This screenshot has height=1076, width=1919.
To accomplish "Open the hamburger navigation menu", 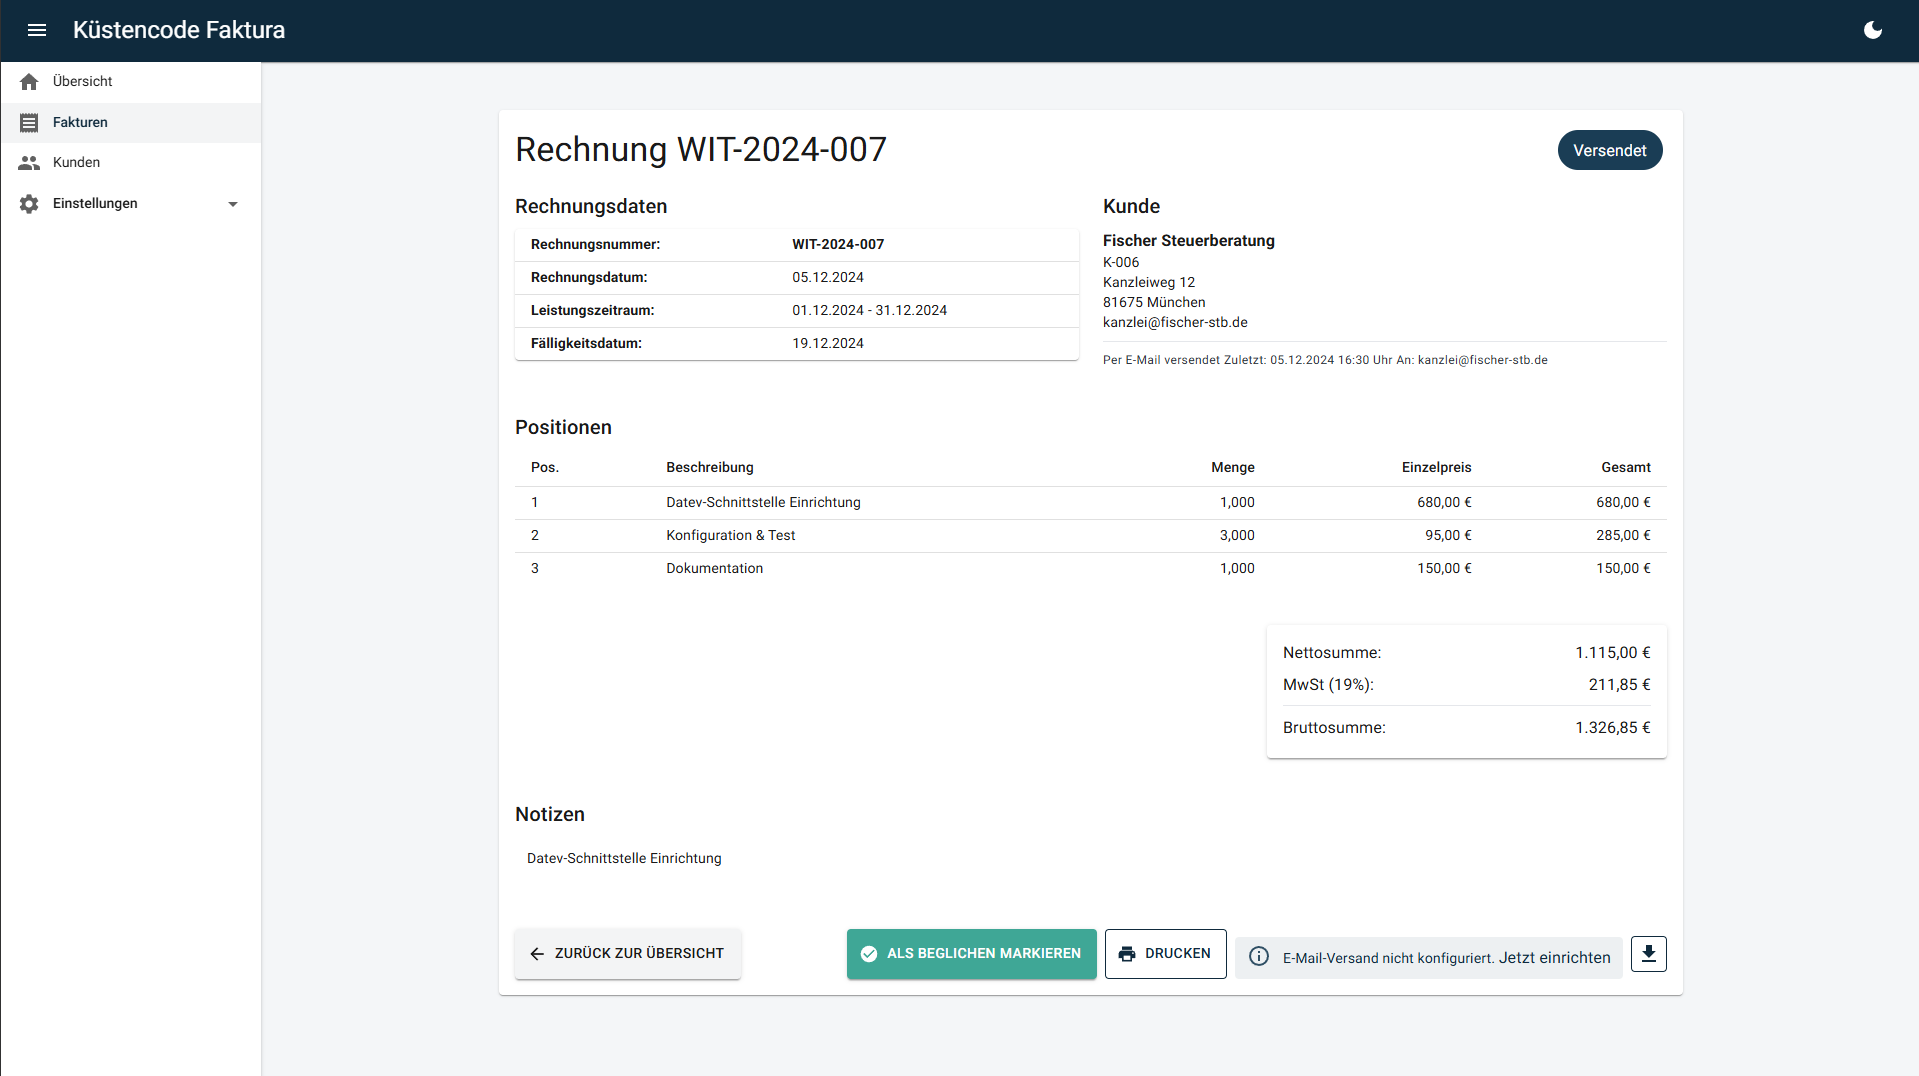I will pos(36,30).
